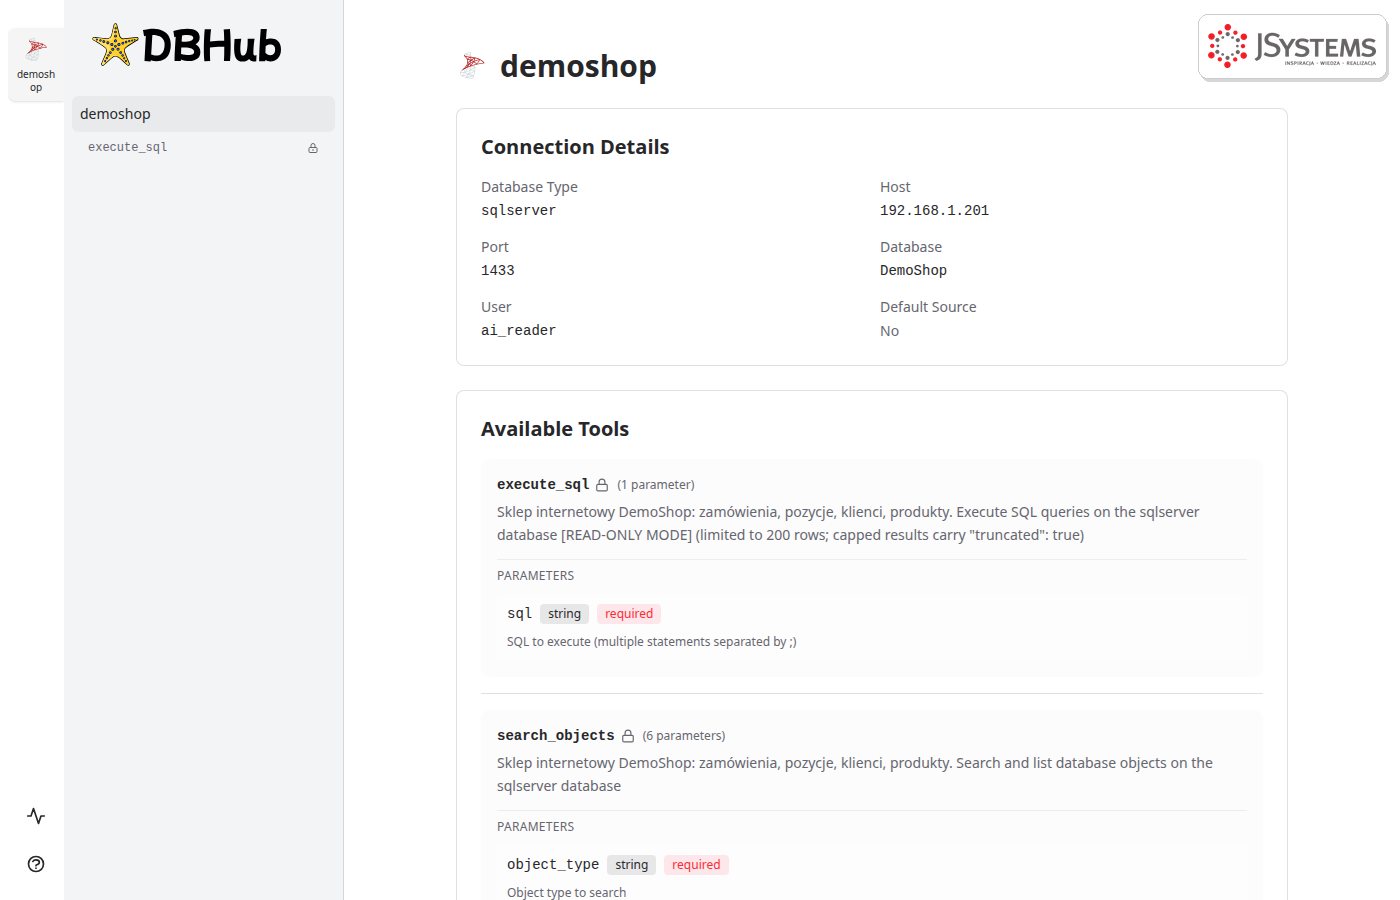The height and width of the screenshot is (900, 1400).
Task: Click the sql parameter name
Action: coord(519,614)
